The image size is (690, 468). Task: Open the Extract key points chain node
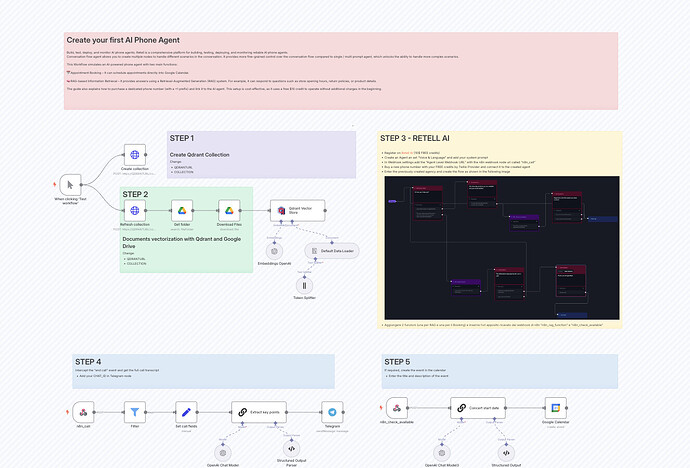tap(259, 412)
